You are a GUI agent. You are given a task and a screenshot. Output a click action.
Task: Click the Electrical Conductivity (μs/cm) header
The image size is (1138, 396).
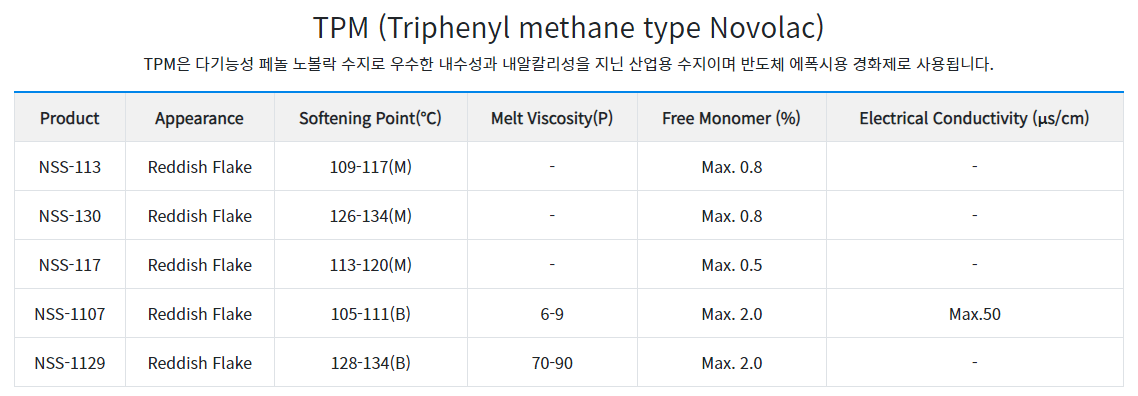tap(975, 118)
